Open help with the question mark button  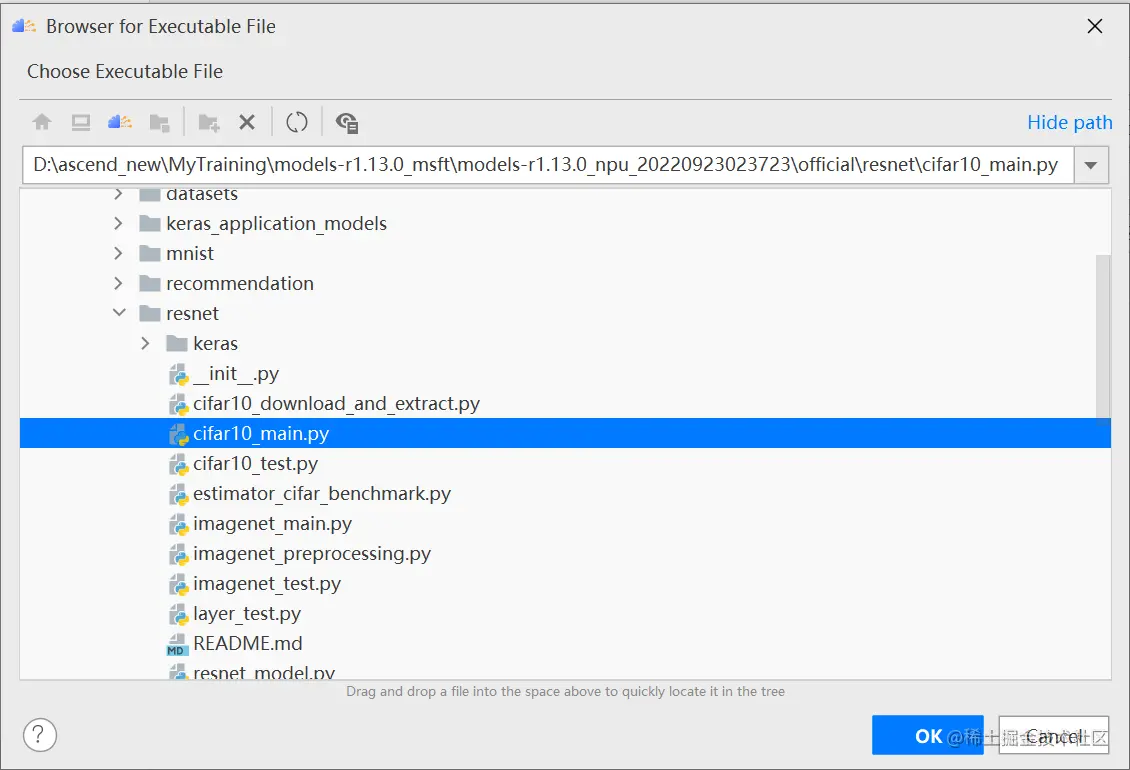[x=40, y=735]
